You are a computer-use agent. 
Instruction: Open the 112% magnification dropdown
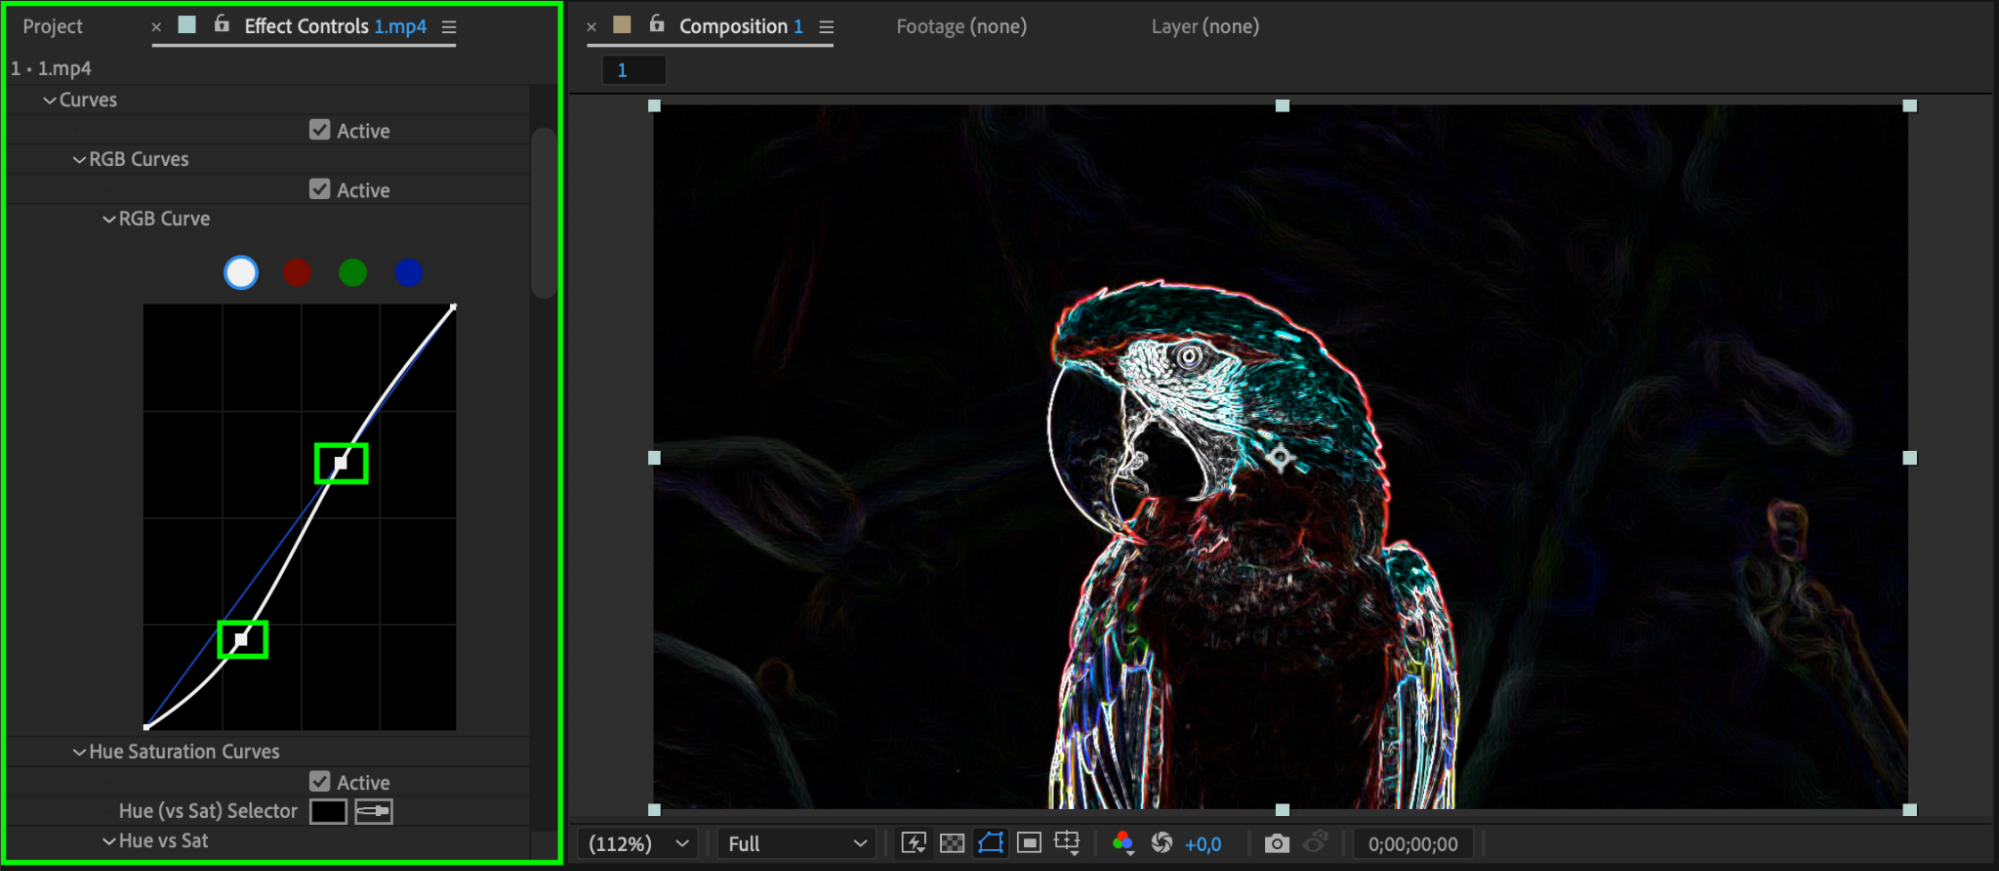click(639, 843)
